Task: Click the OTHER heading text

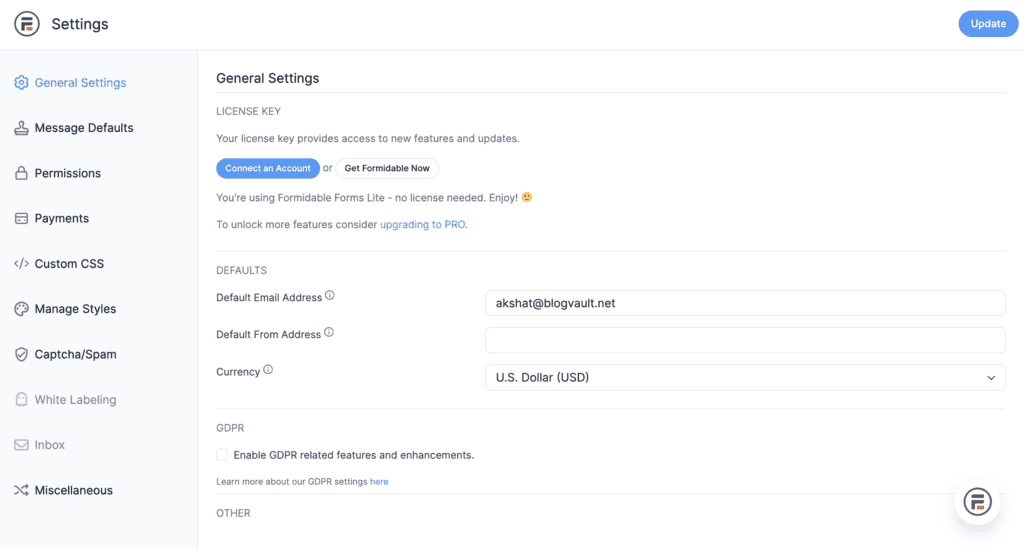Action: pyautogui.click(x=233, y=513)
